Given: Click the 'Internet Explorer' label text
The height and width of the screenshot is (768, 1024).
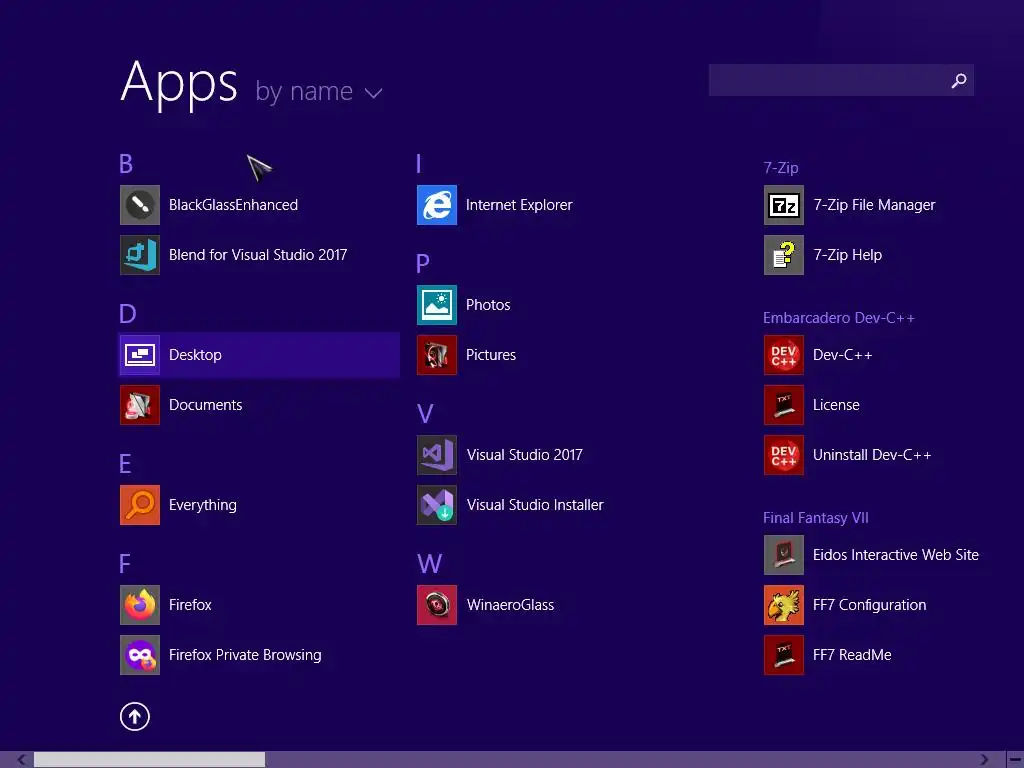Looking at the screenshot, I should click(519, 205).
